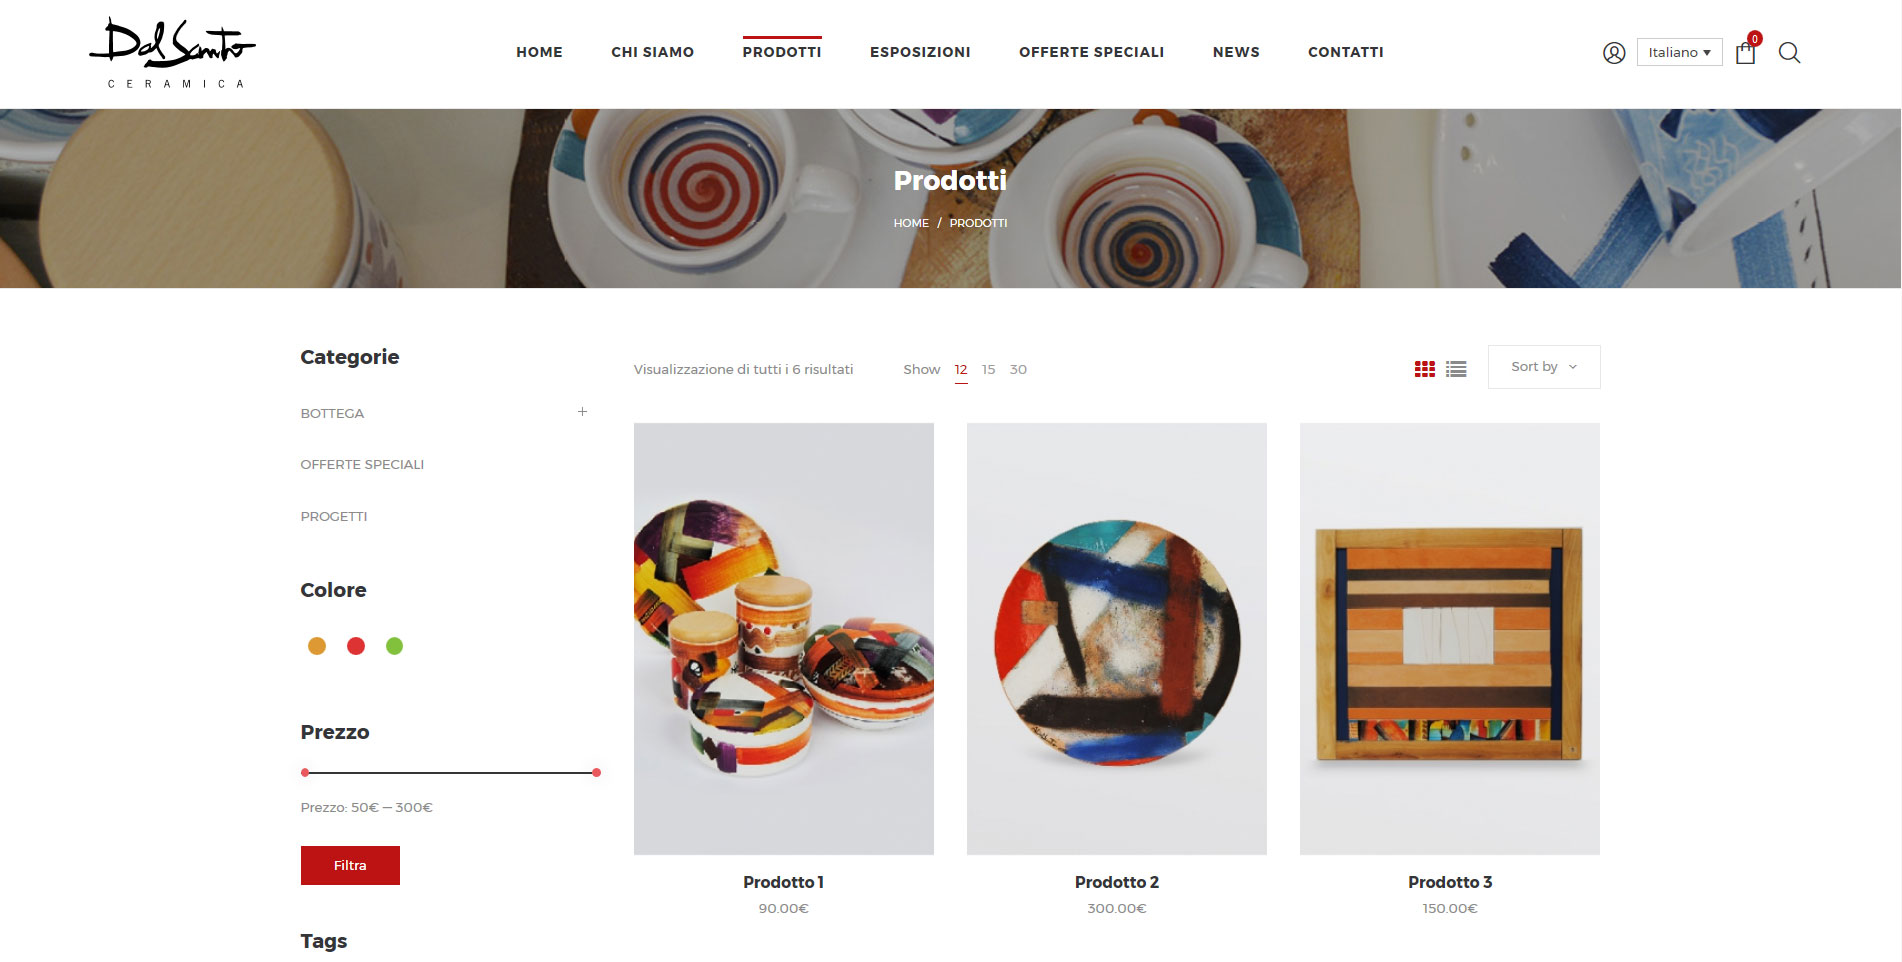The image size is (1902, 962).
Task: Open the shopping cart icon
Action: pyautogui.click(x=1746, y=52)
